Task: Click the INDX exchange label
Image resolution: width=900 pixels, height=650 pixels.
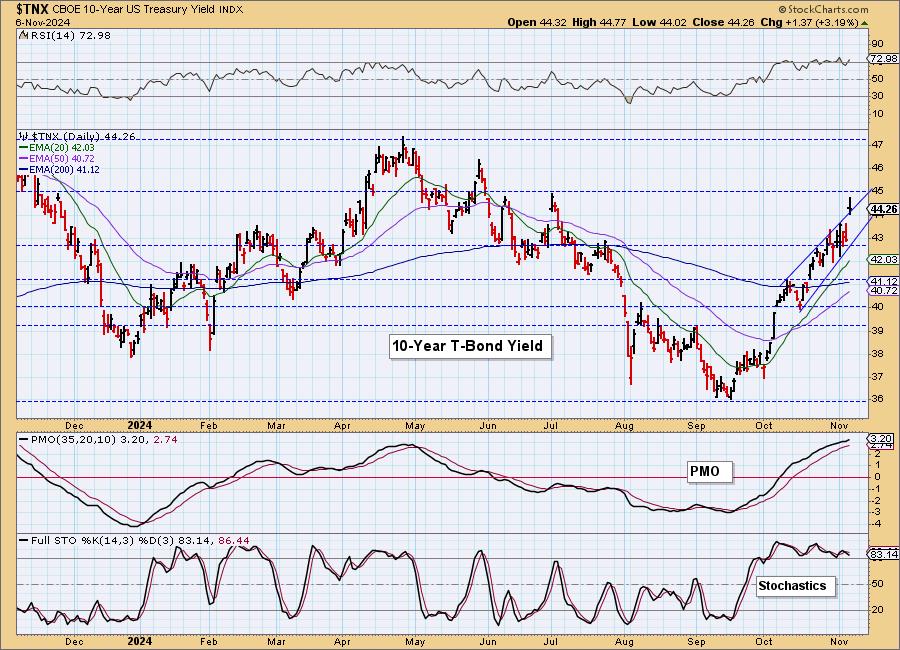Action: click(231, 10)
